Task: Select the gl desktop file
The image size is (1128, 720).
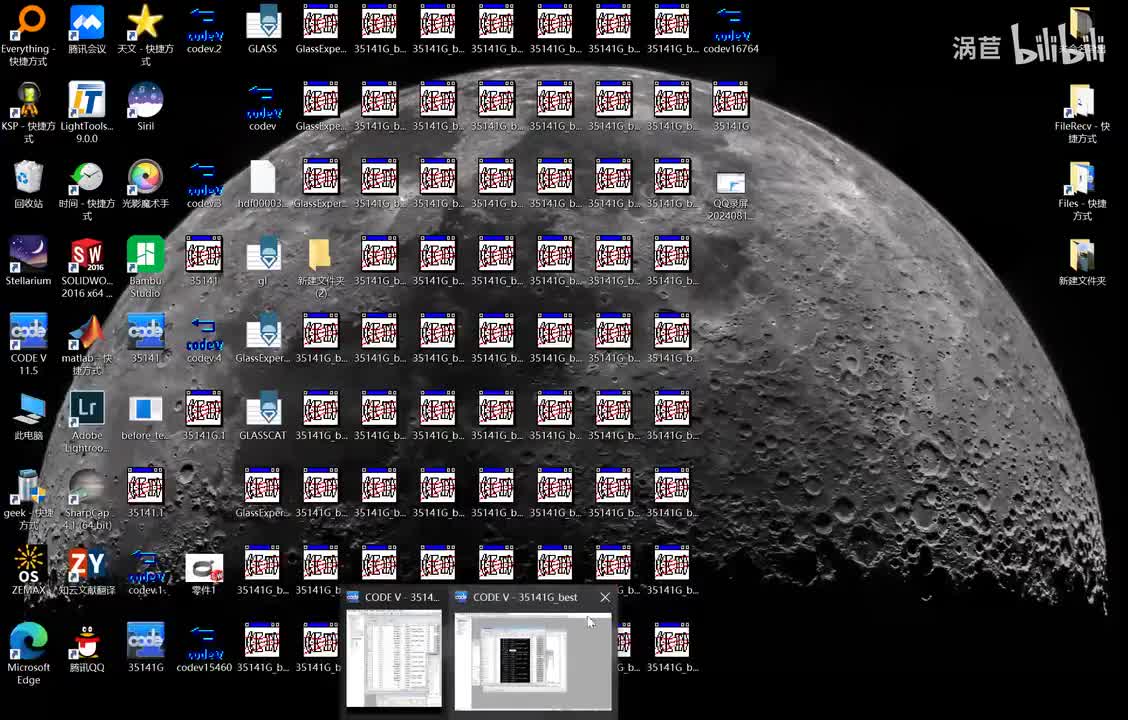Action: [263, 261]
